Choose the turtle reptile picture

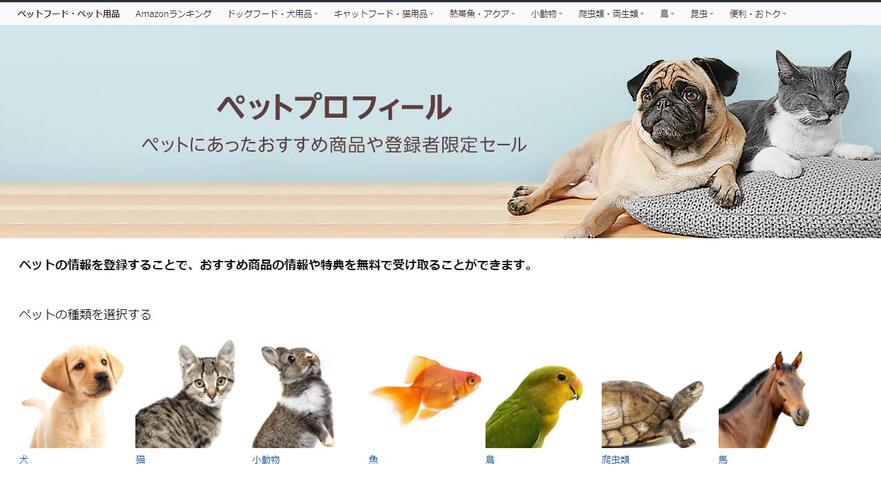pos(652,413)
